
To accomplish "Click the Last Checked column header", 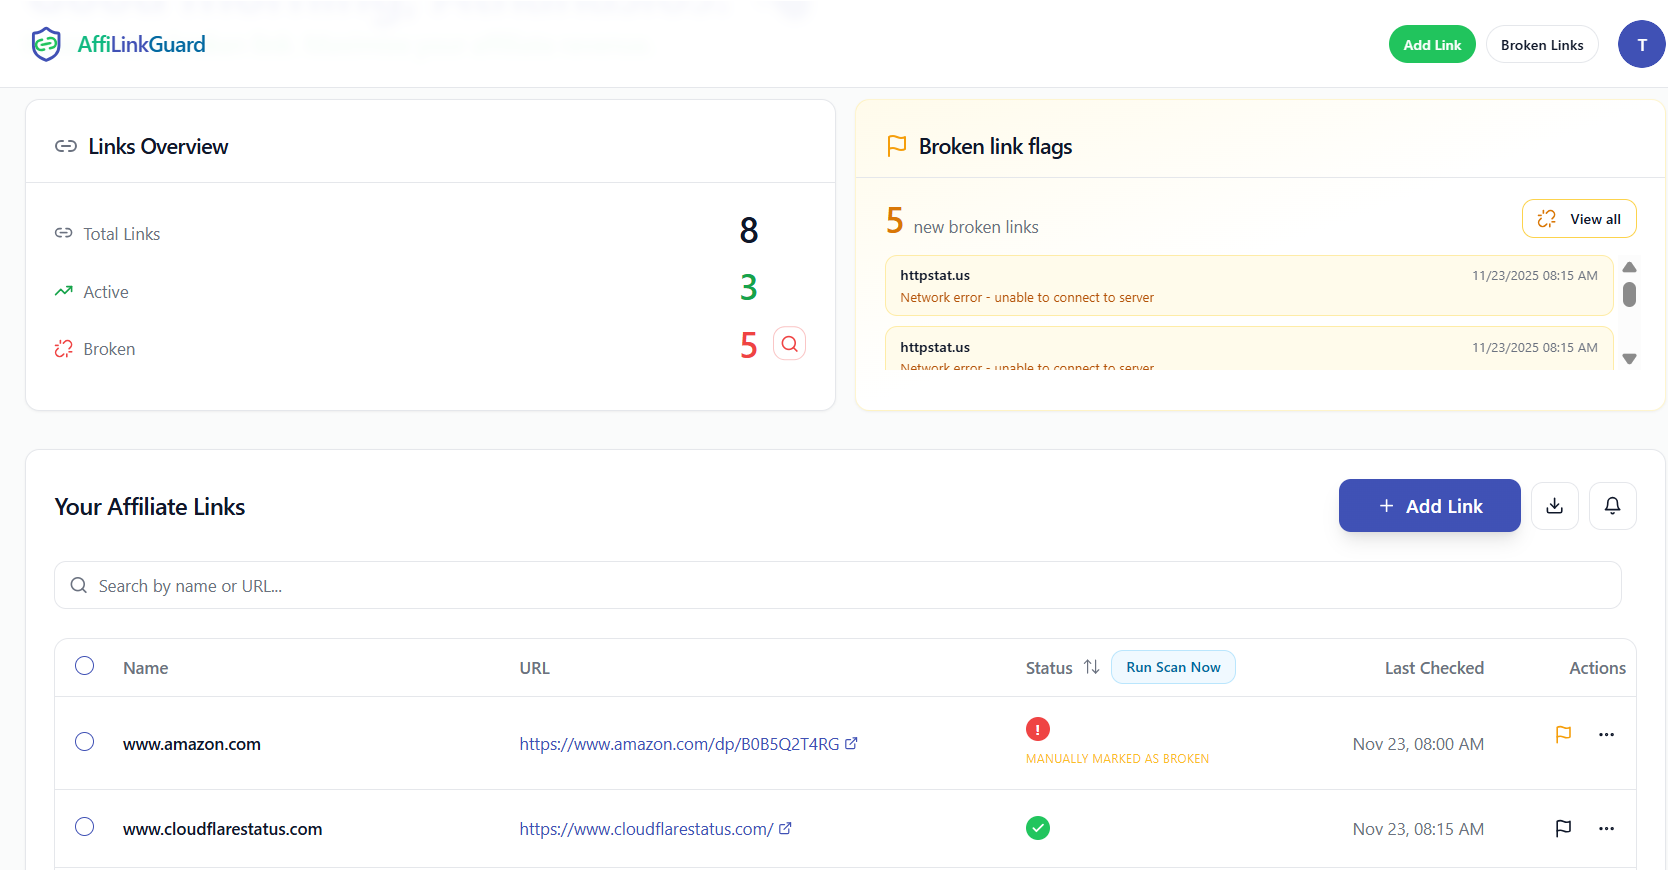I will pyautogui.click(x=1434, y=668).
